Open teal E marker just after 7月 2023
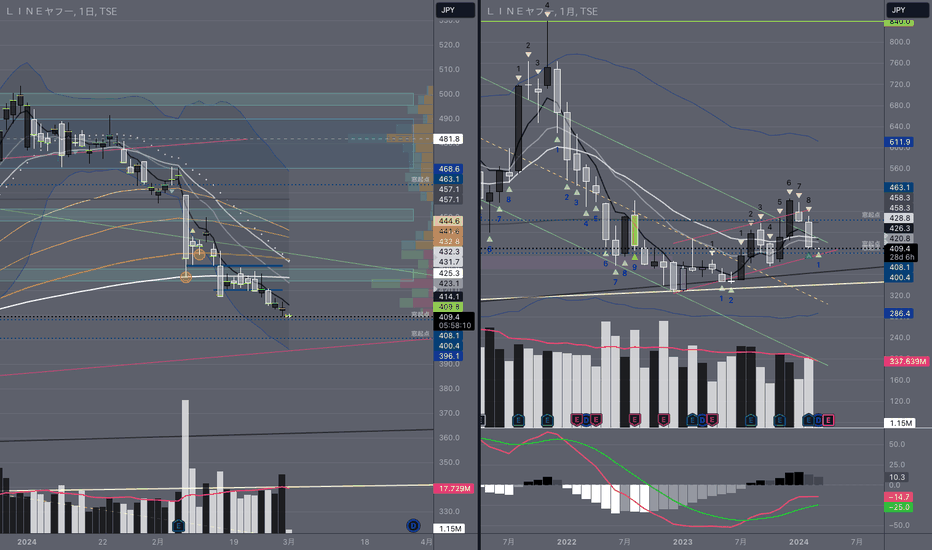This screenshot has height=550, width=932. 751,420
